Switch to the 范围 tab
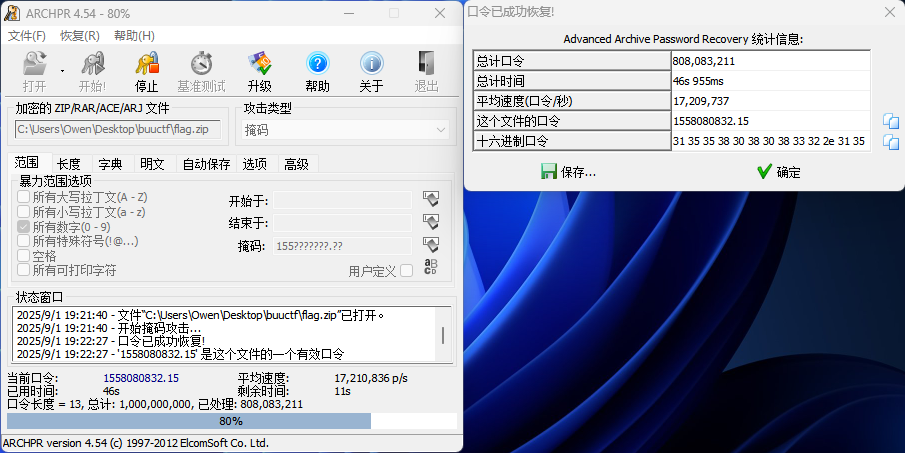The width and height of the screenshot is (905, 453). pos(27,163)
